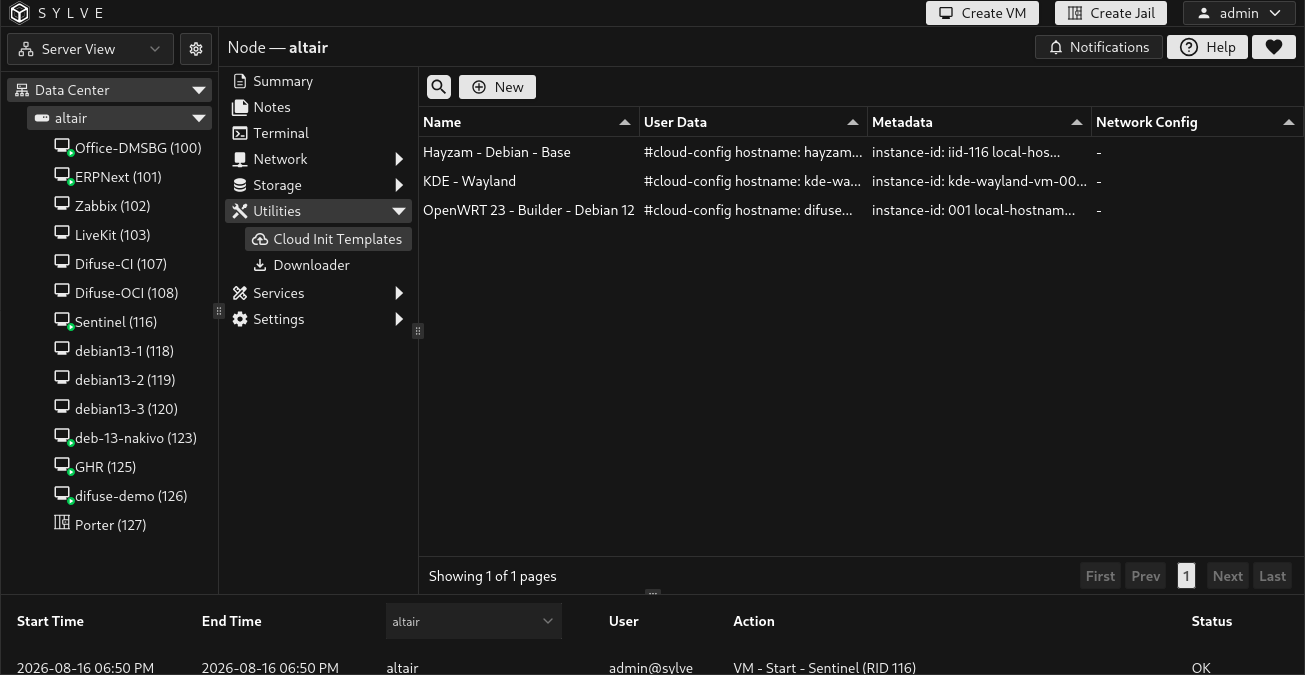This screenshot has width=1305, height=675.
Task: Click the node menu resize handle
Action: [418, 331]
